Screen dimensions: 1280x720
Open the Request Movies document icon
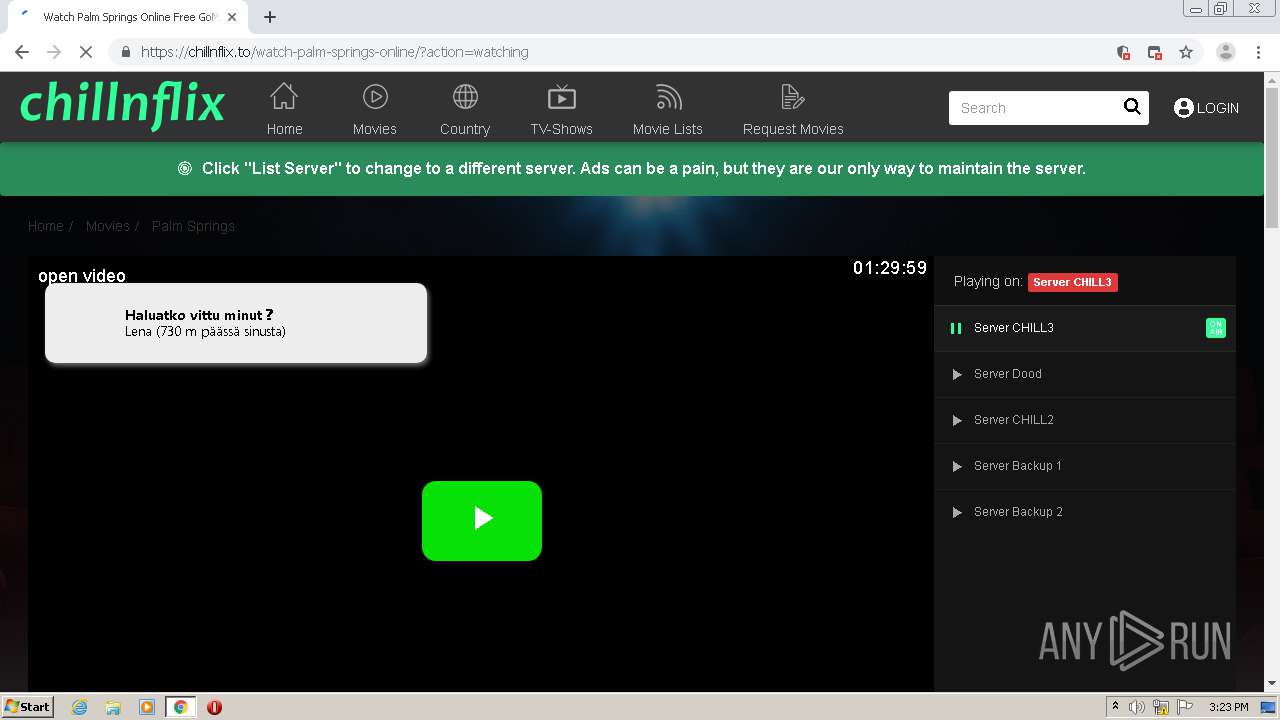[x=793, y=97]
